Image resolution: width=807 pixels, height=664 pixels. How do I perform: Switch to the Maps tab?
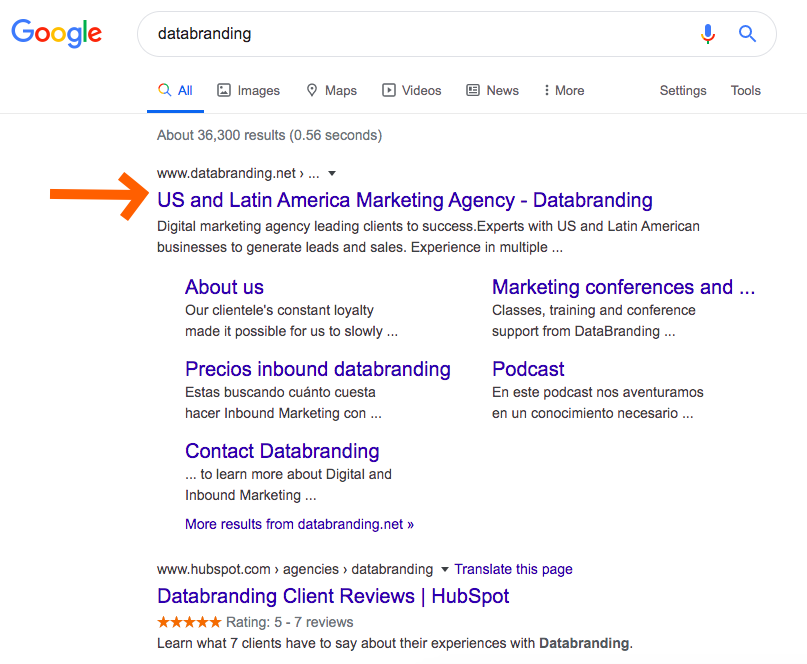point(331,90)
